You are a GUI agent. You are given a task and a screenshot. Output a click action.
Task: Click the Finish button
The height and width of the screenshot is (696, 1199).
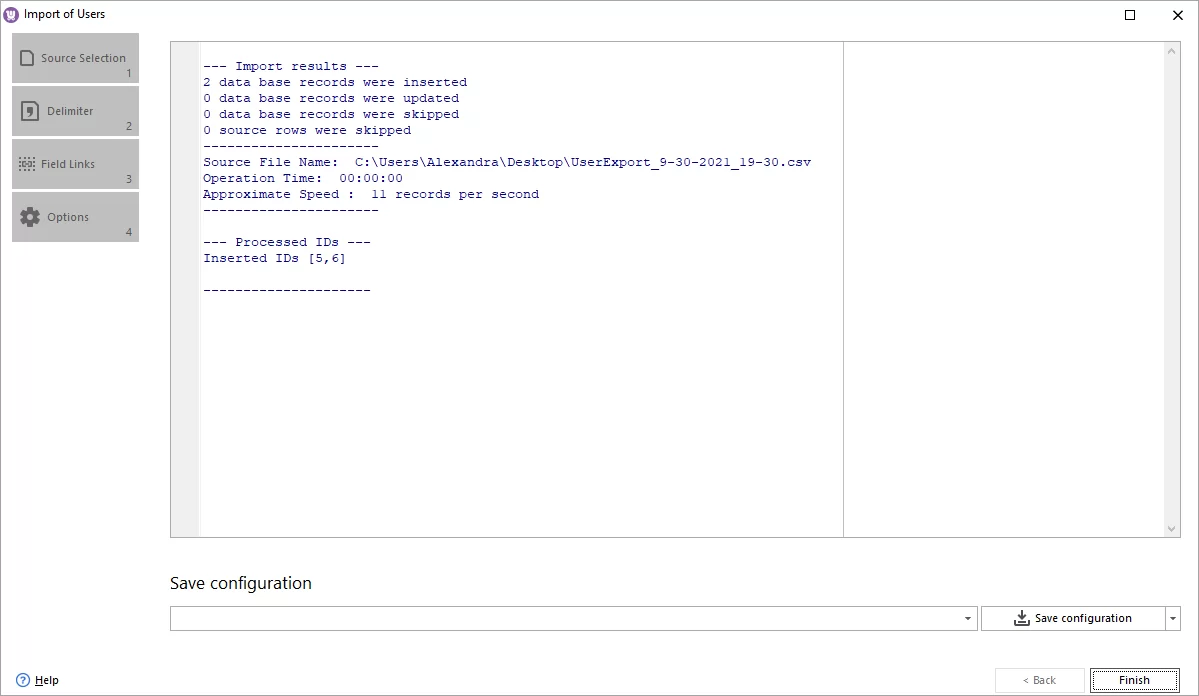1135,679
